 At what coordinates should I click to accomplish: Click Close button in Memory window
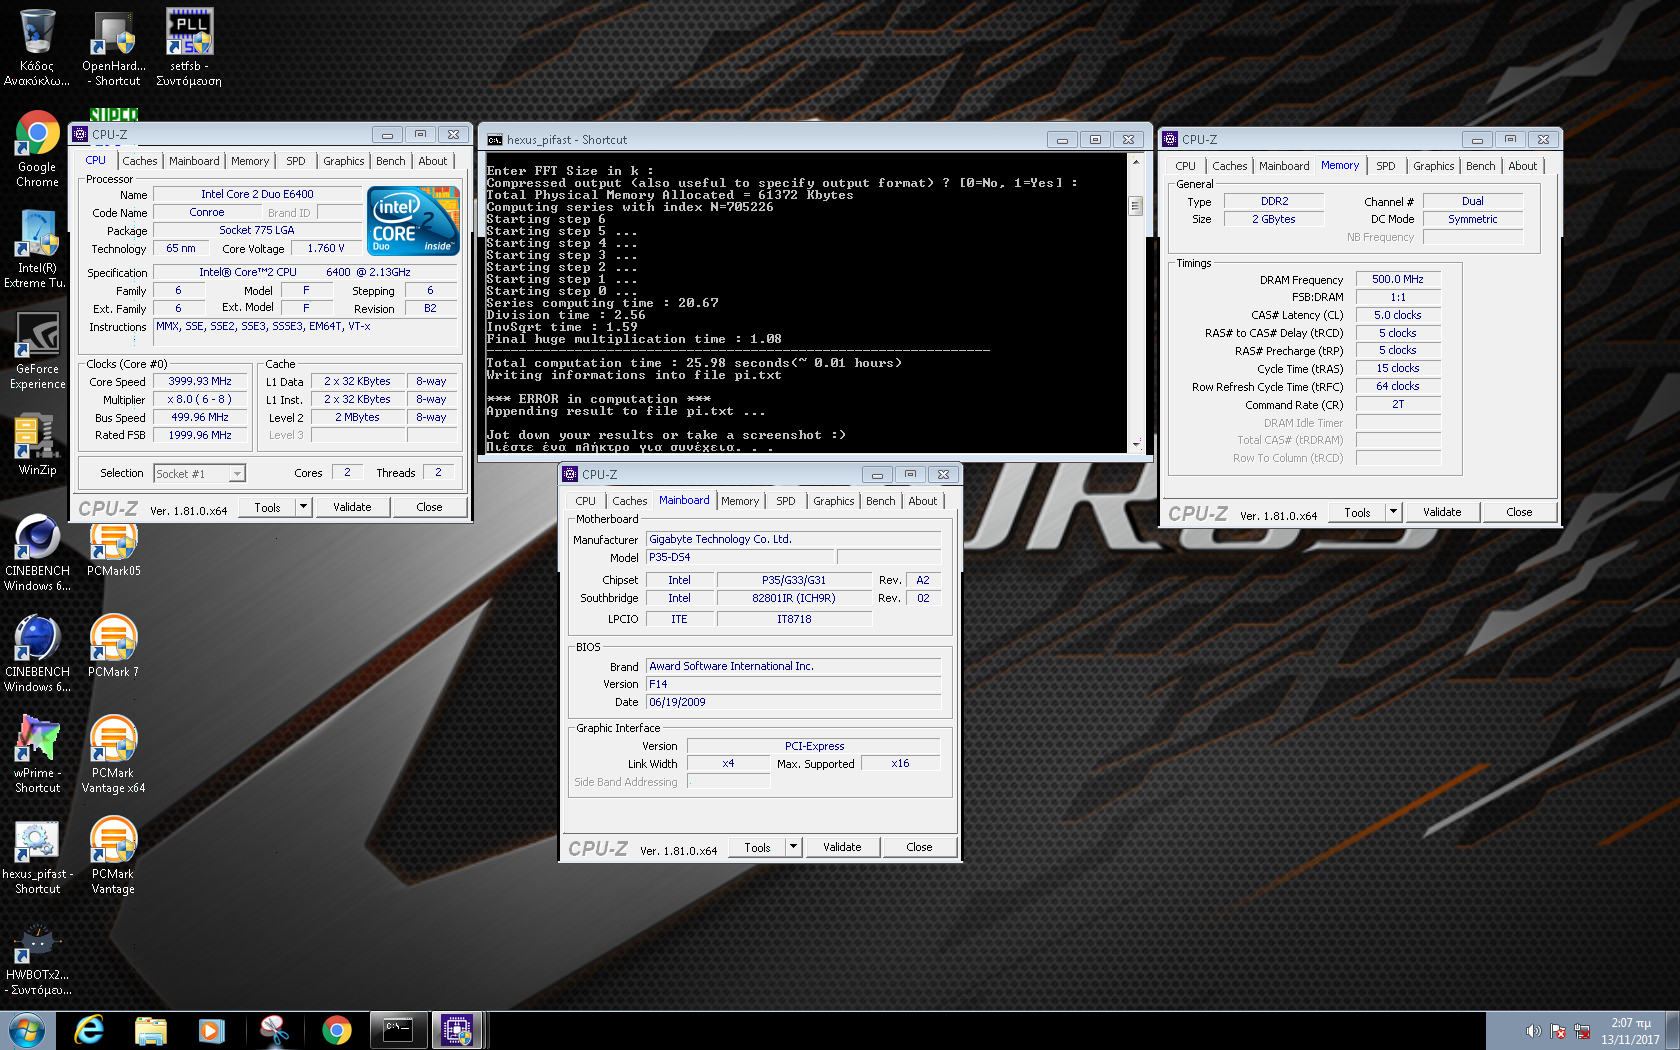point(1519,512)
